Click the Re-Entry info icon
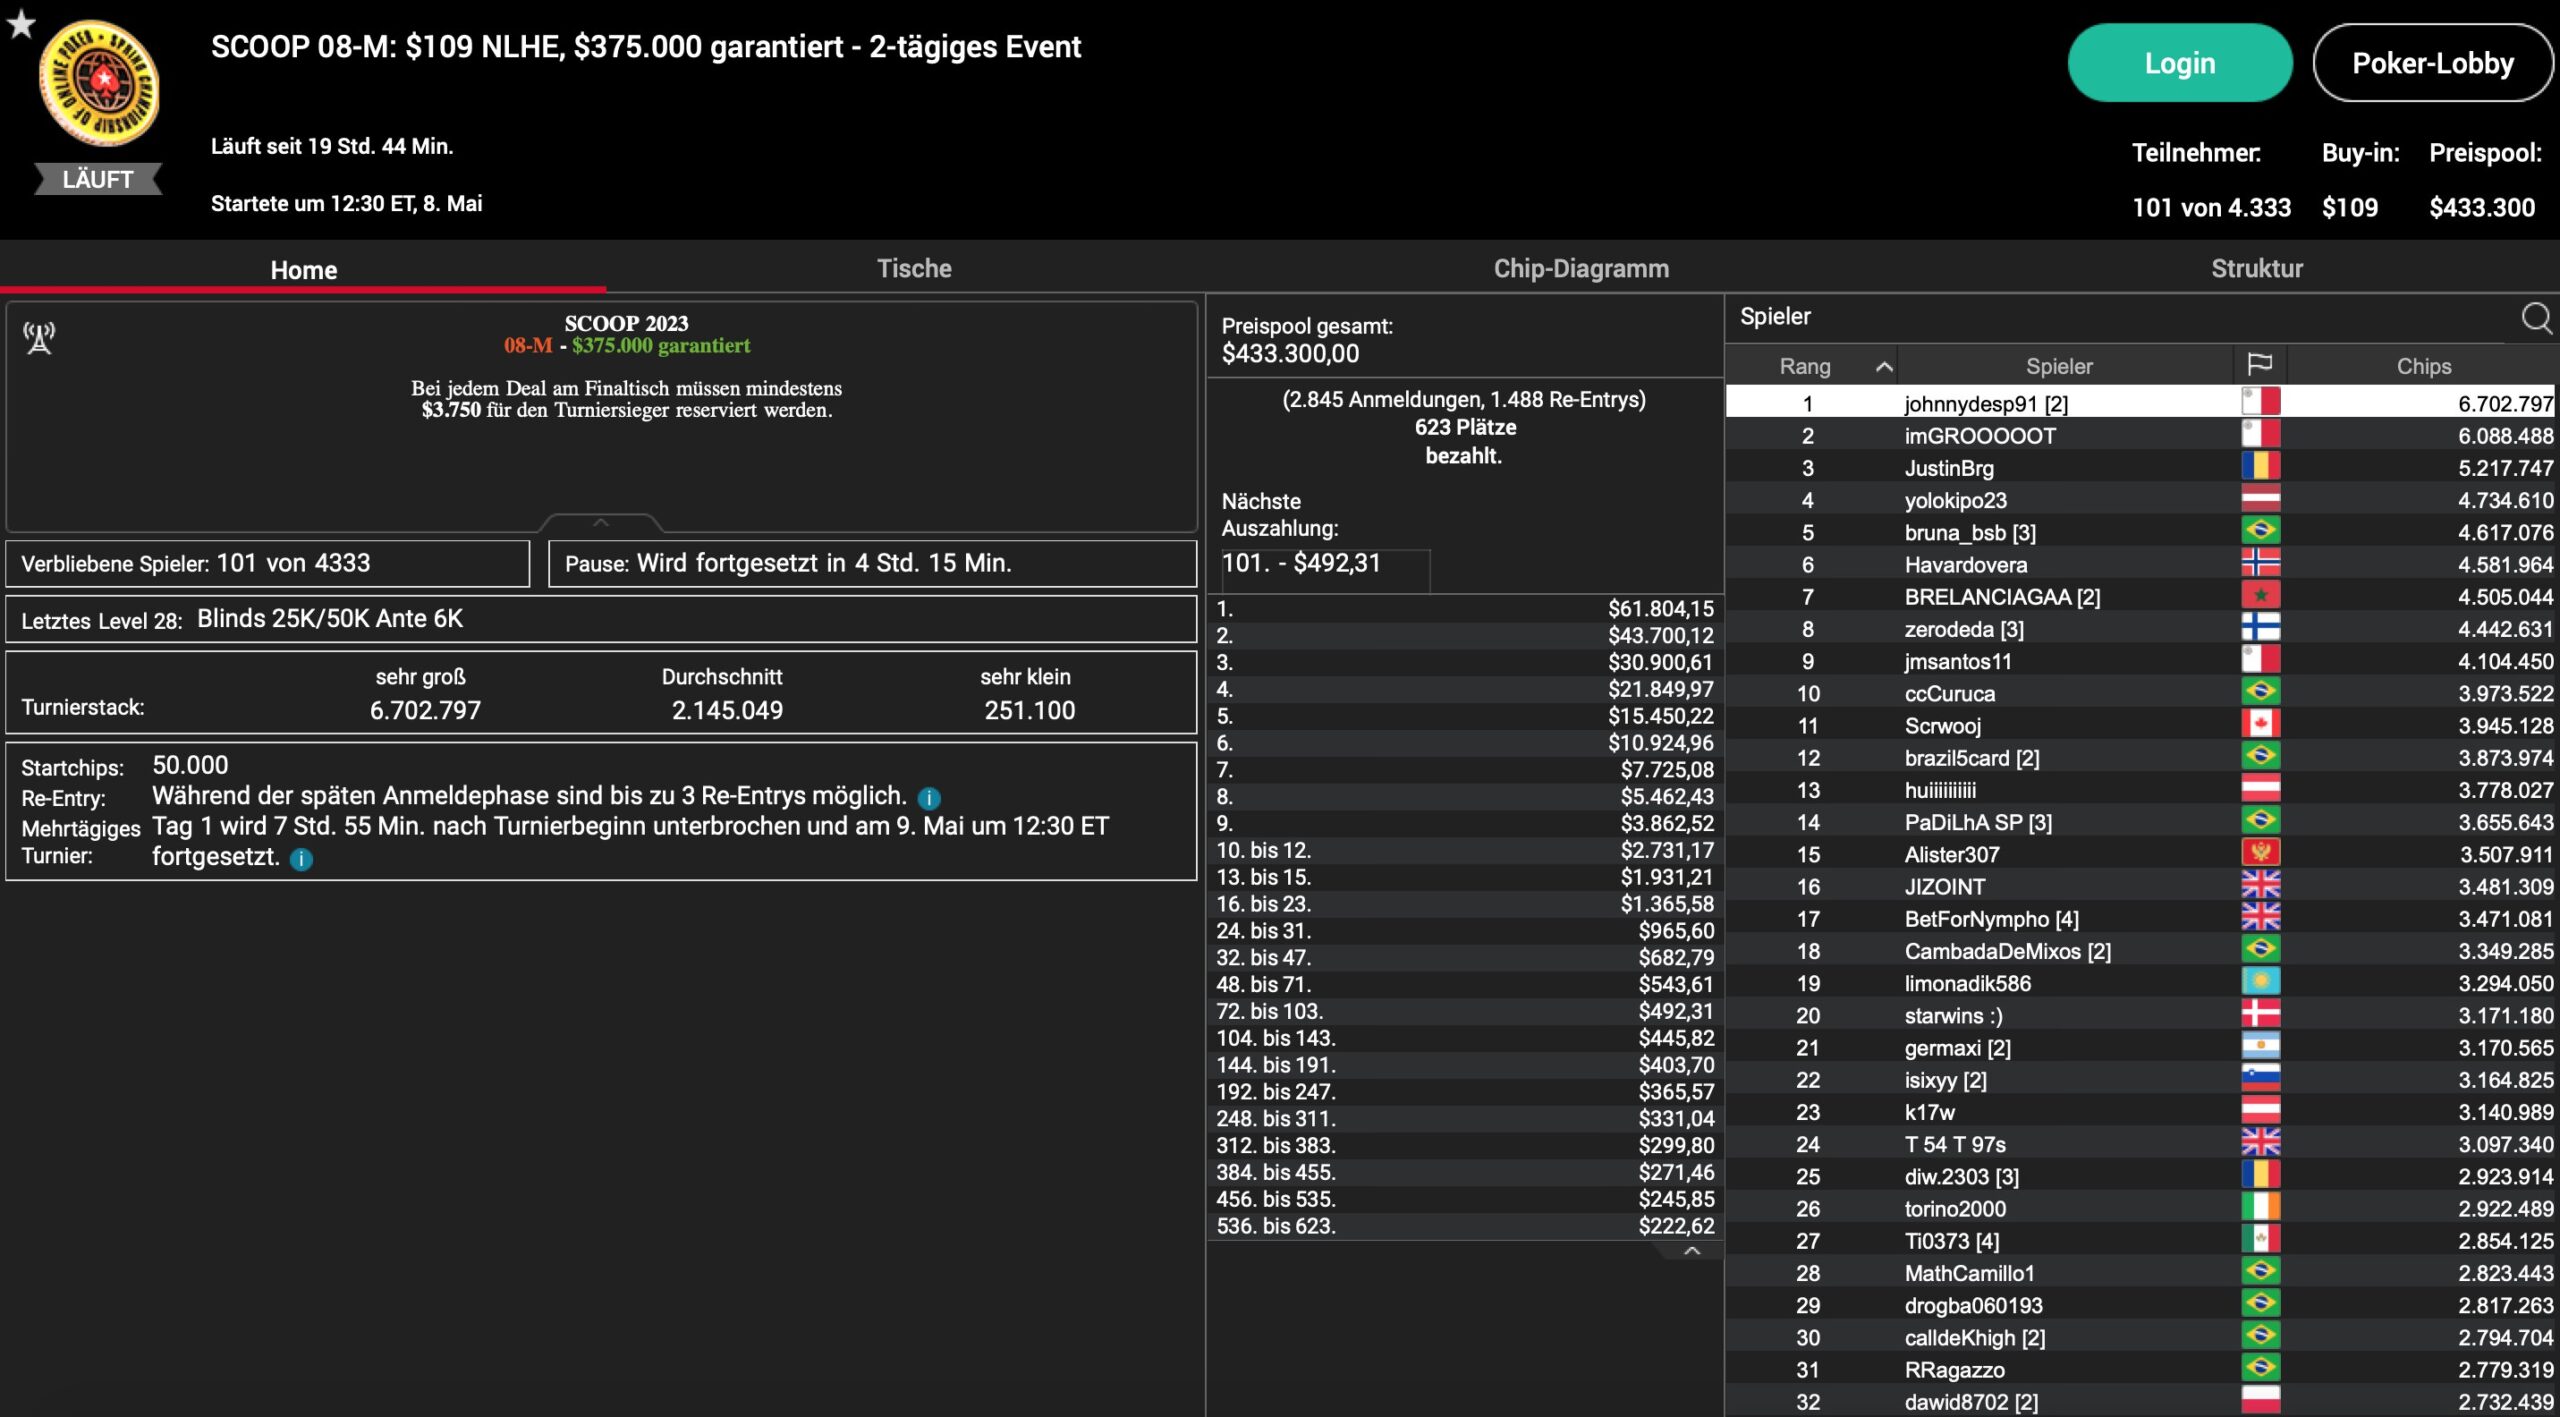This screenshot has width=2560, height=1417. coord(929,798)
